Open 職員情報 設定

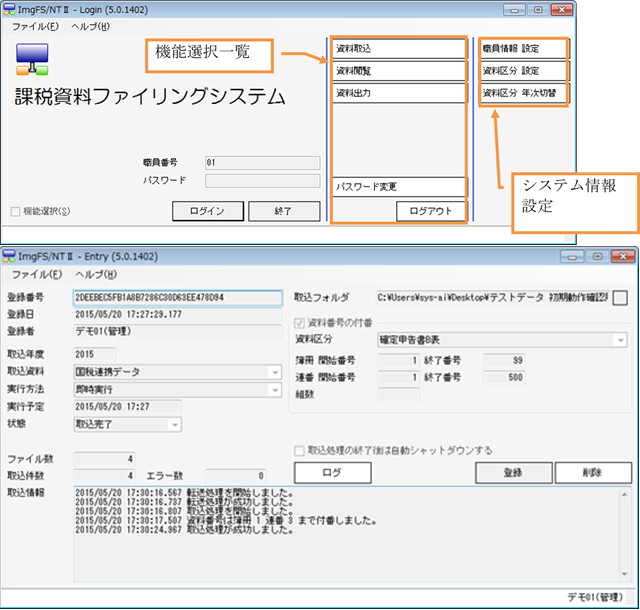524,49
